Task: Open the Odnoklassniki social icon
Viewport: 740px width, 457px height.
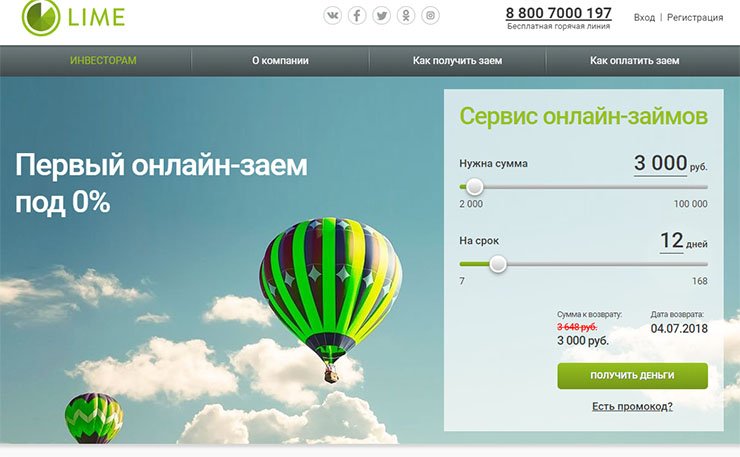Action: (x=406, y=16)
